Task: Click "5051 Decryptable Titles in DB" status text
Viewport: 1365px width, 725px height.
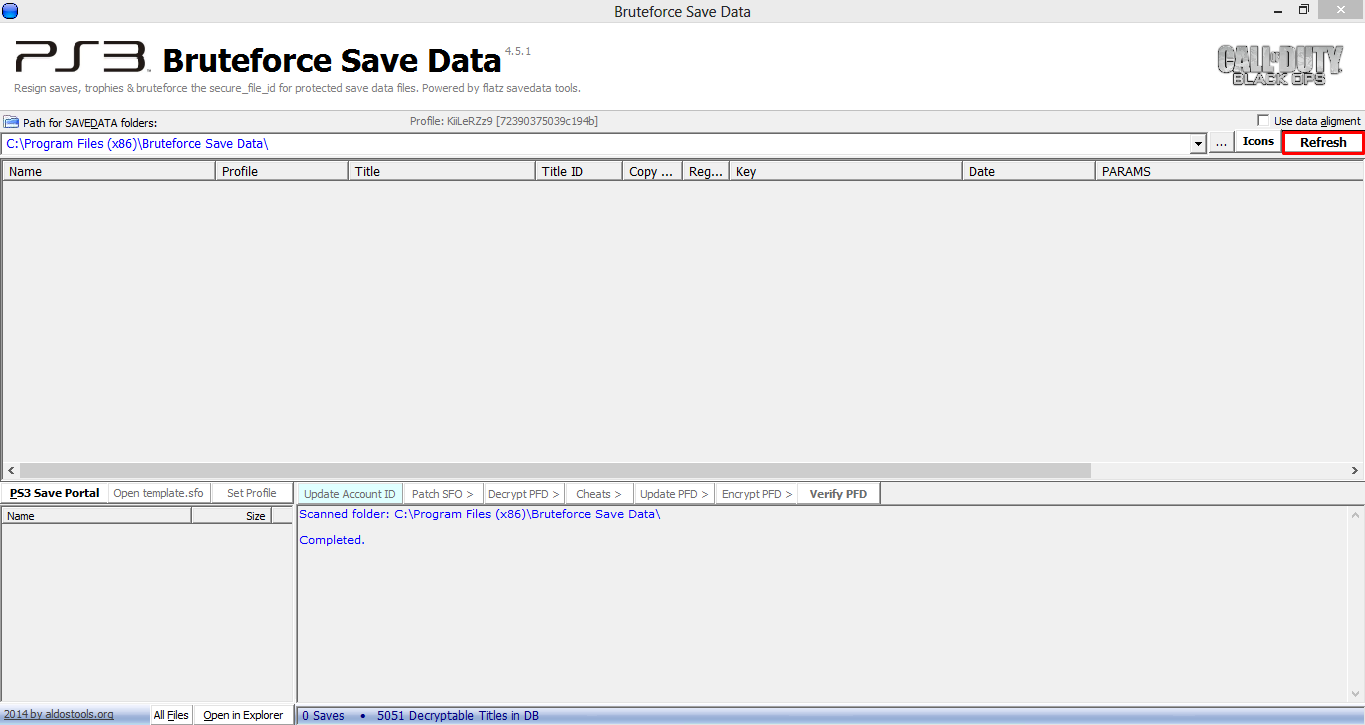Action: 458,716
